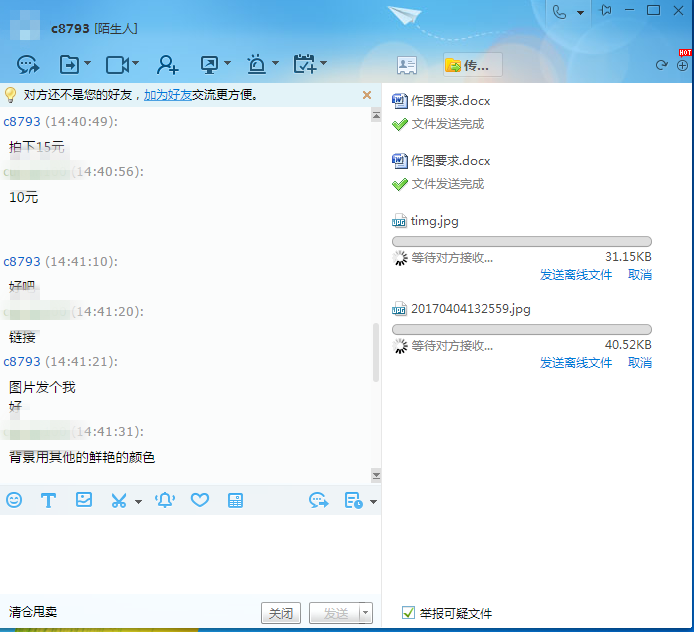The width and height of the screenshot is (694, 632).
Task: Open the contact profile card tab
Action: click(x=406, y=65)
